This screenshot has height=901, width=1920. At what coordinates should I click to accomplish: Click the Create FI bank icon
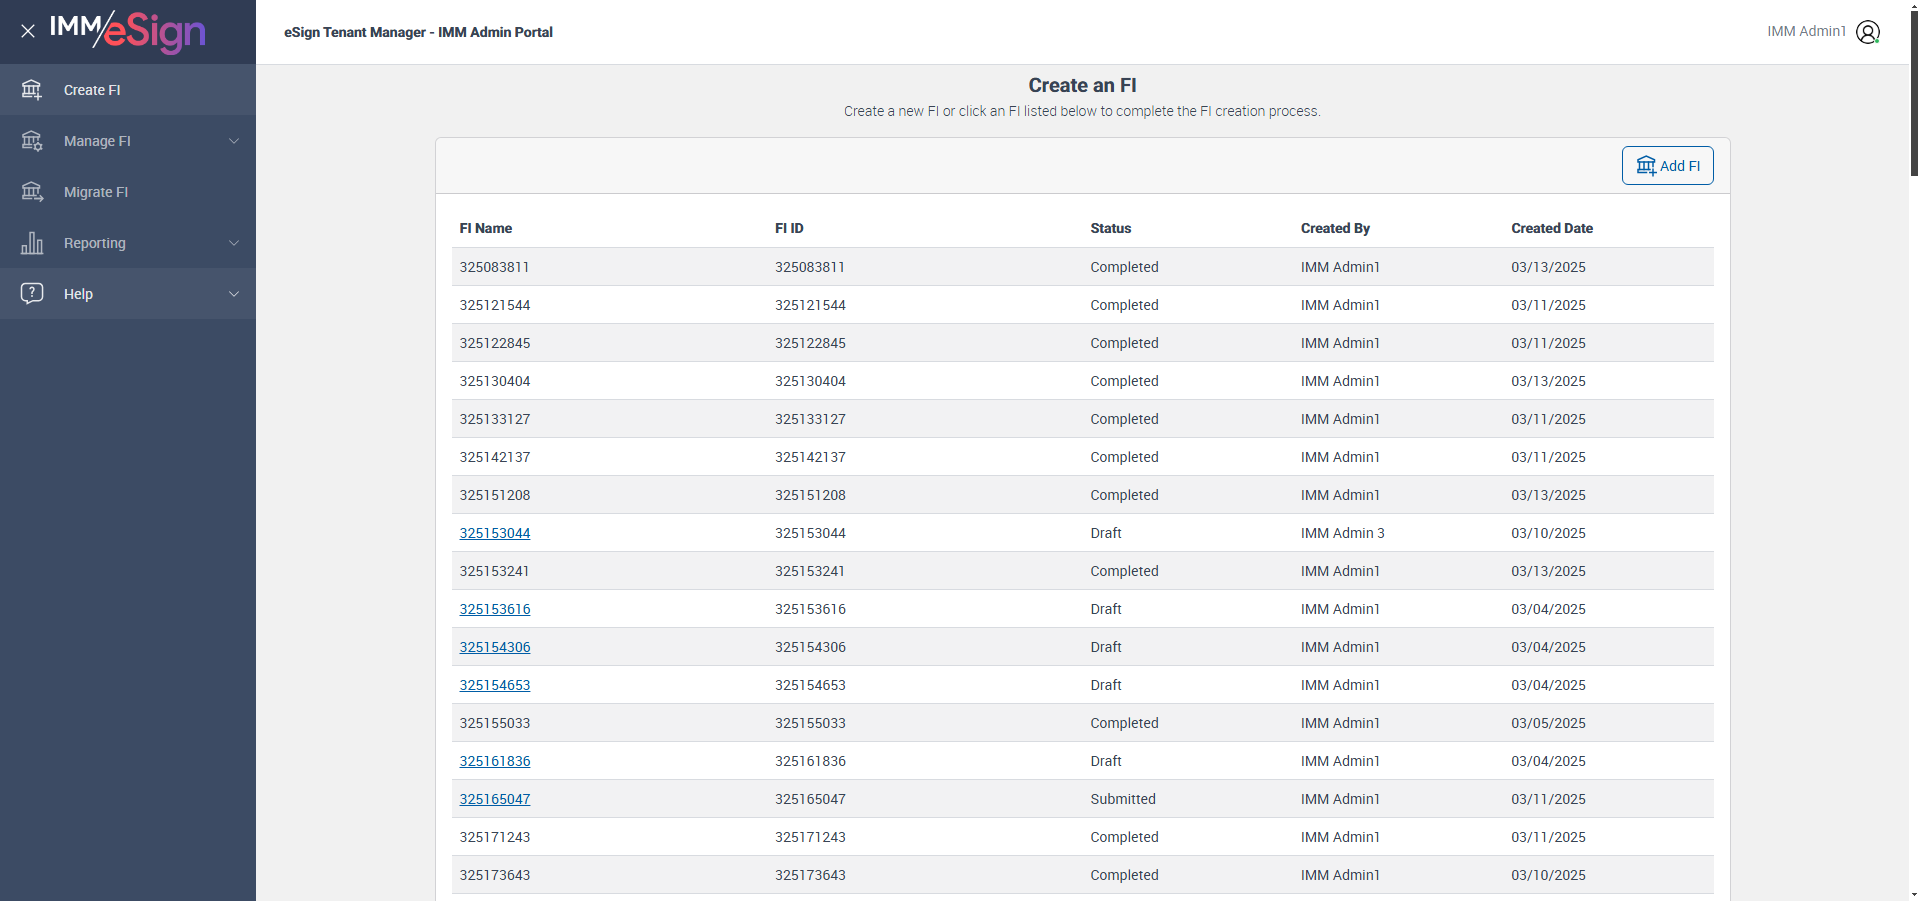tap(32, 90)
